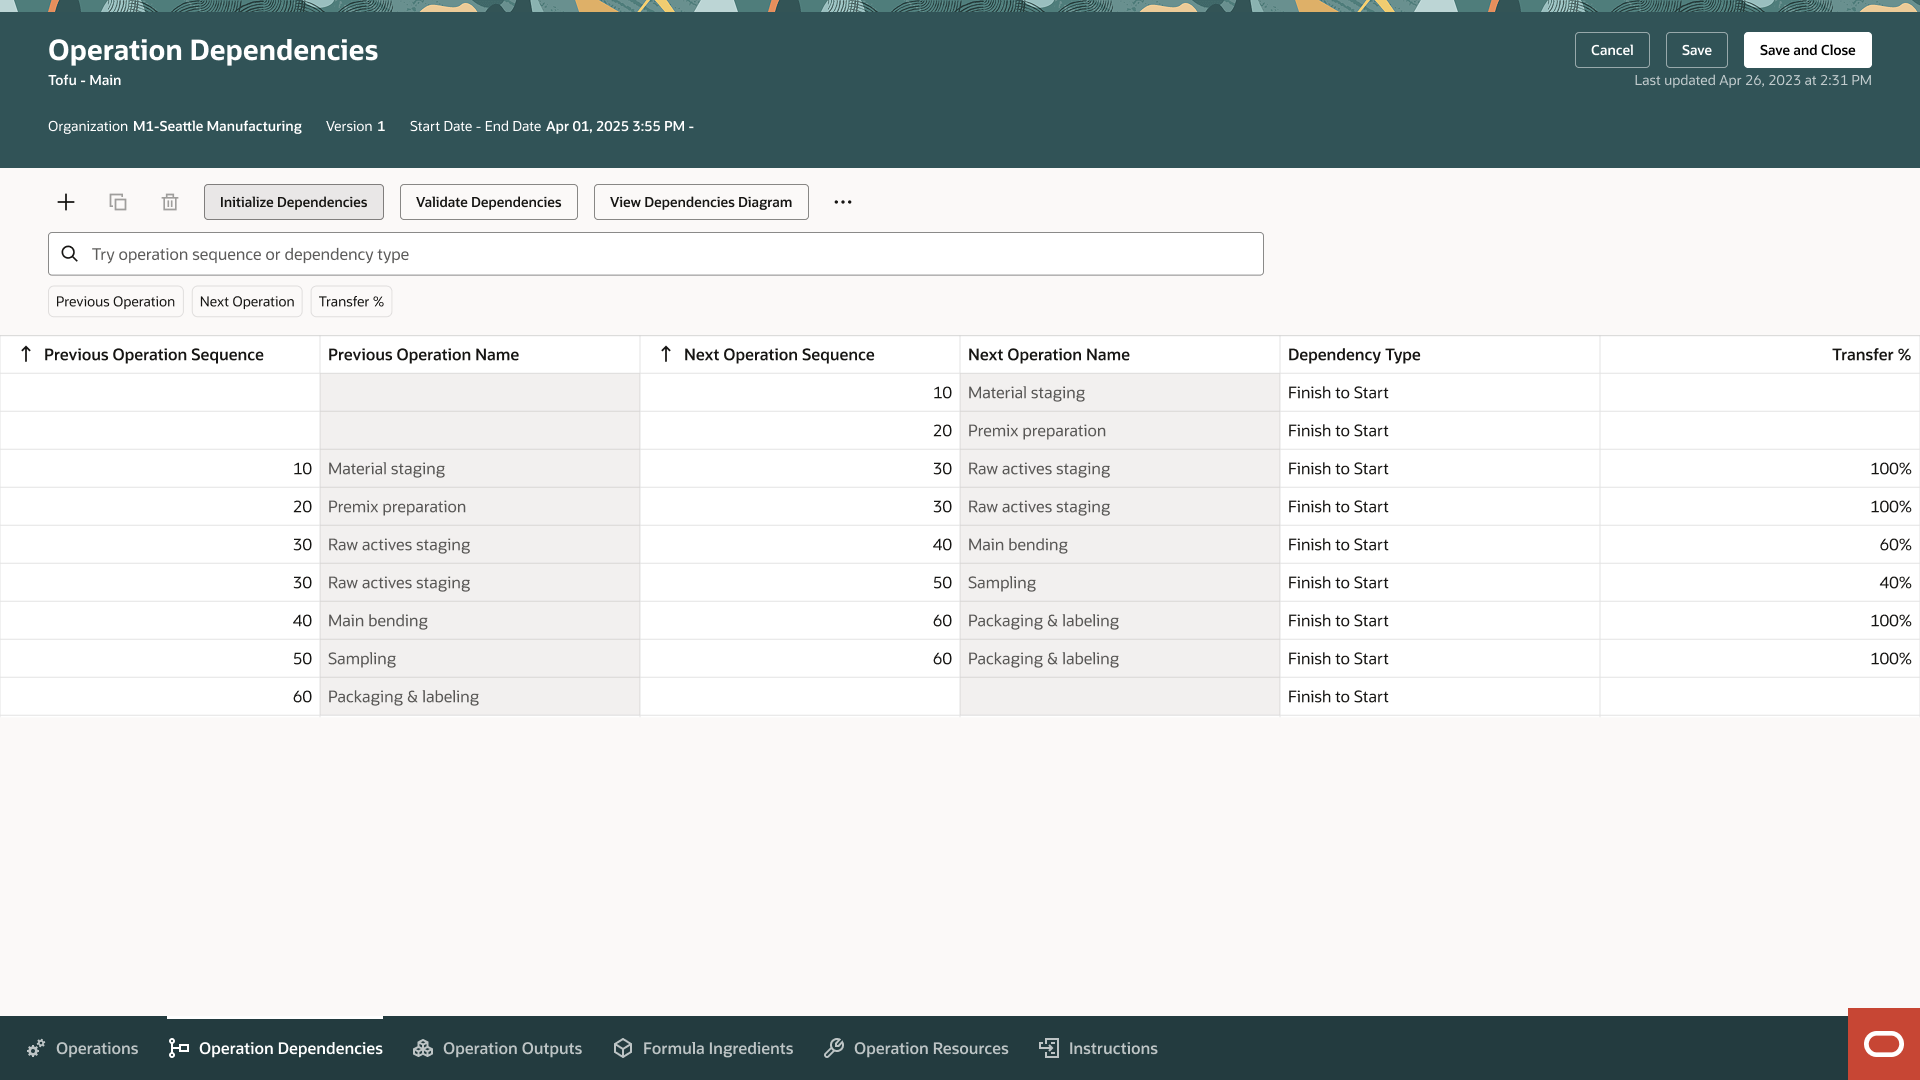Image resolution: width=1920 pixels, height=1080 pixels.
Task: Open Dependency Type in the last Packaging & labeling row
Action: tap(1440, 697)
